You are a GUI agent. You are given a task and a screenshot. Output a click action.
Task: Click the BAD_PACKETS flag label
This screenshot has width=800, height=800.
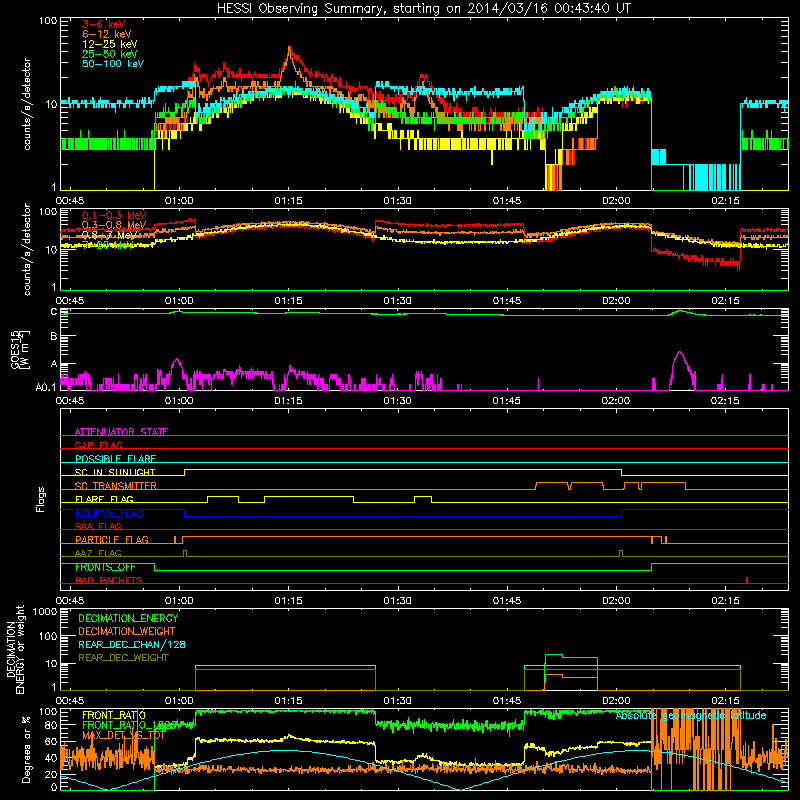[x=109, y=581]
